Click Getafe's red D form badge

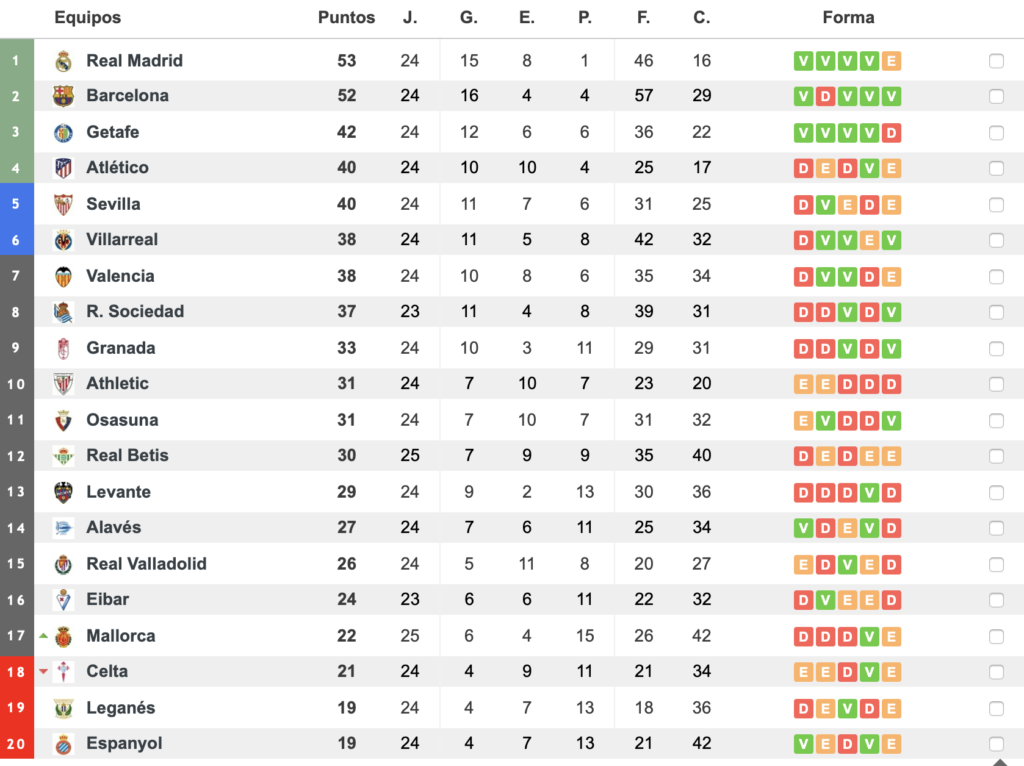[891, 133]
